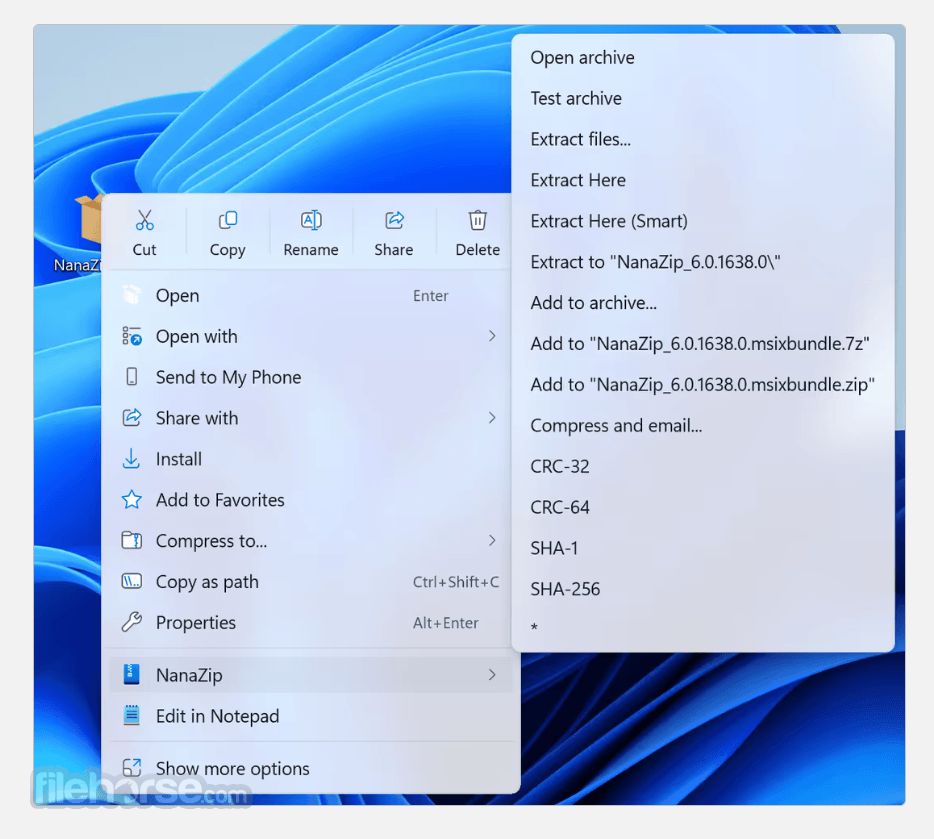934x839 pixels.
Task: Expand the Compress to... submenu arrow
Action: tap(492, 540)
